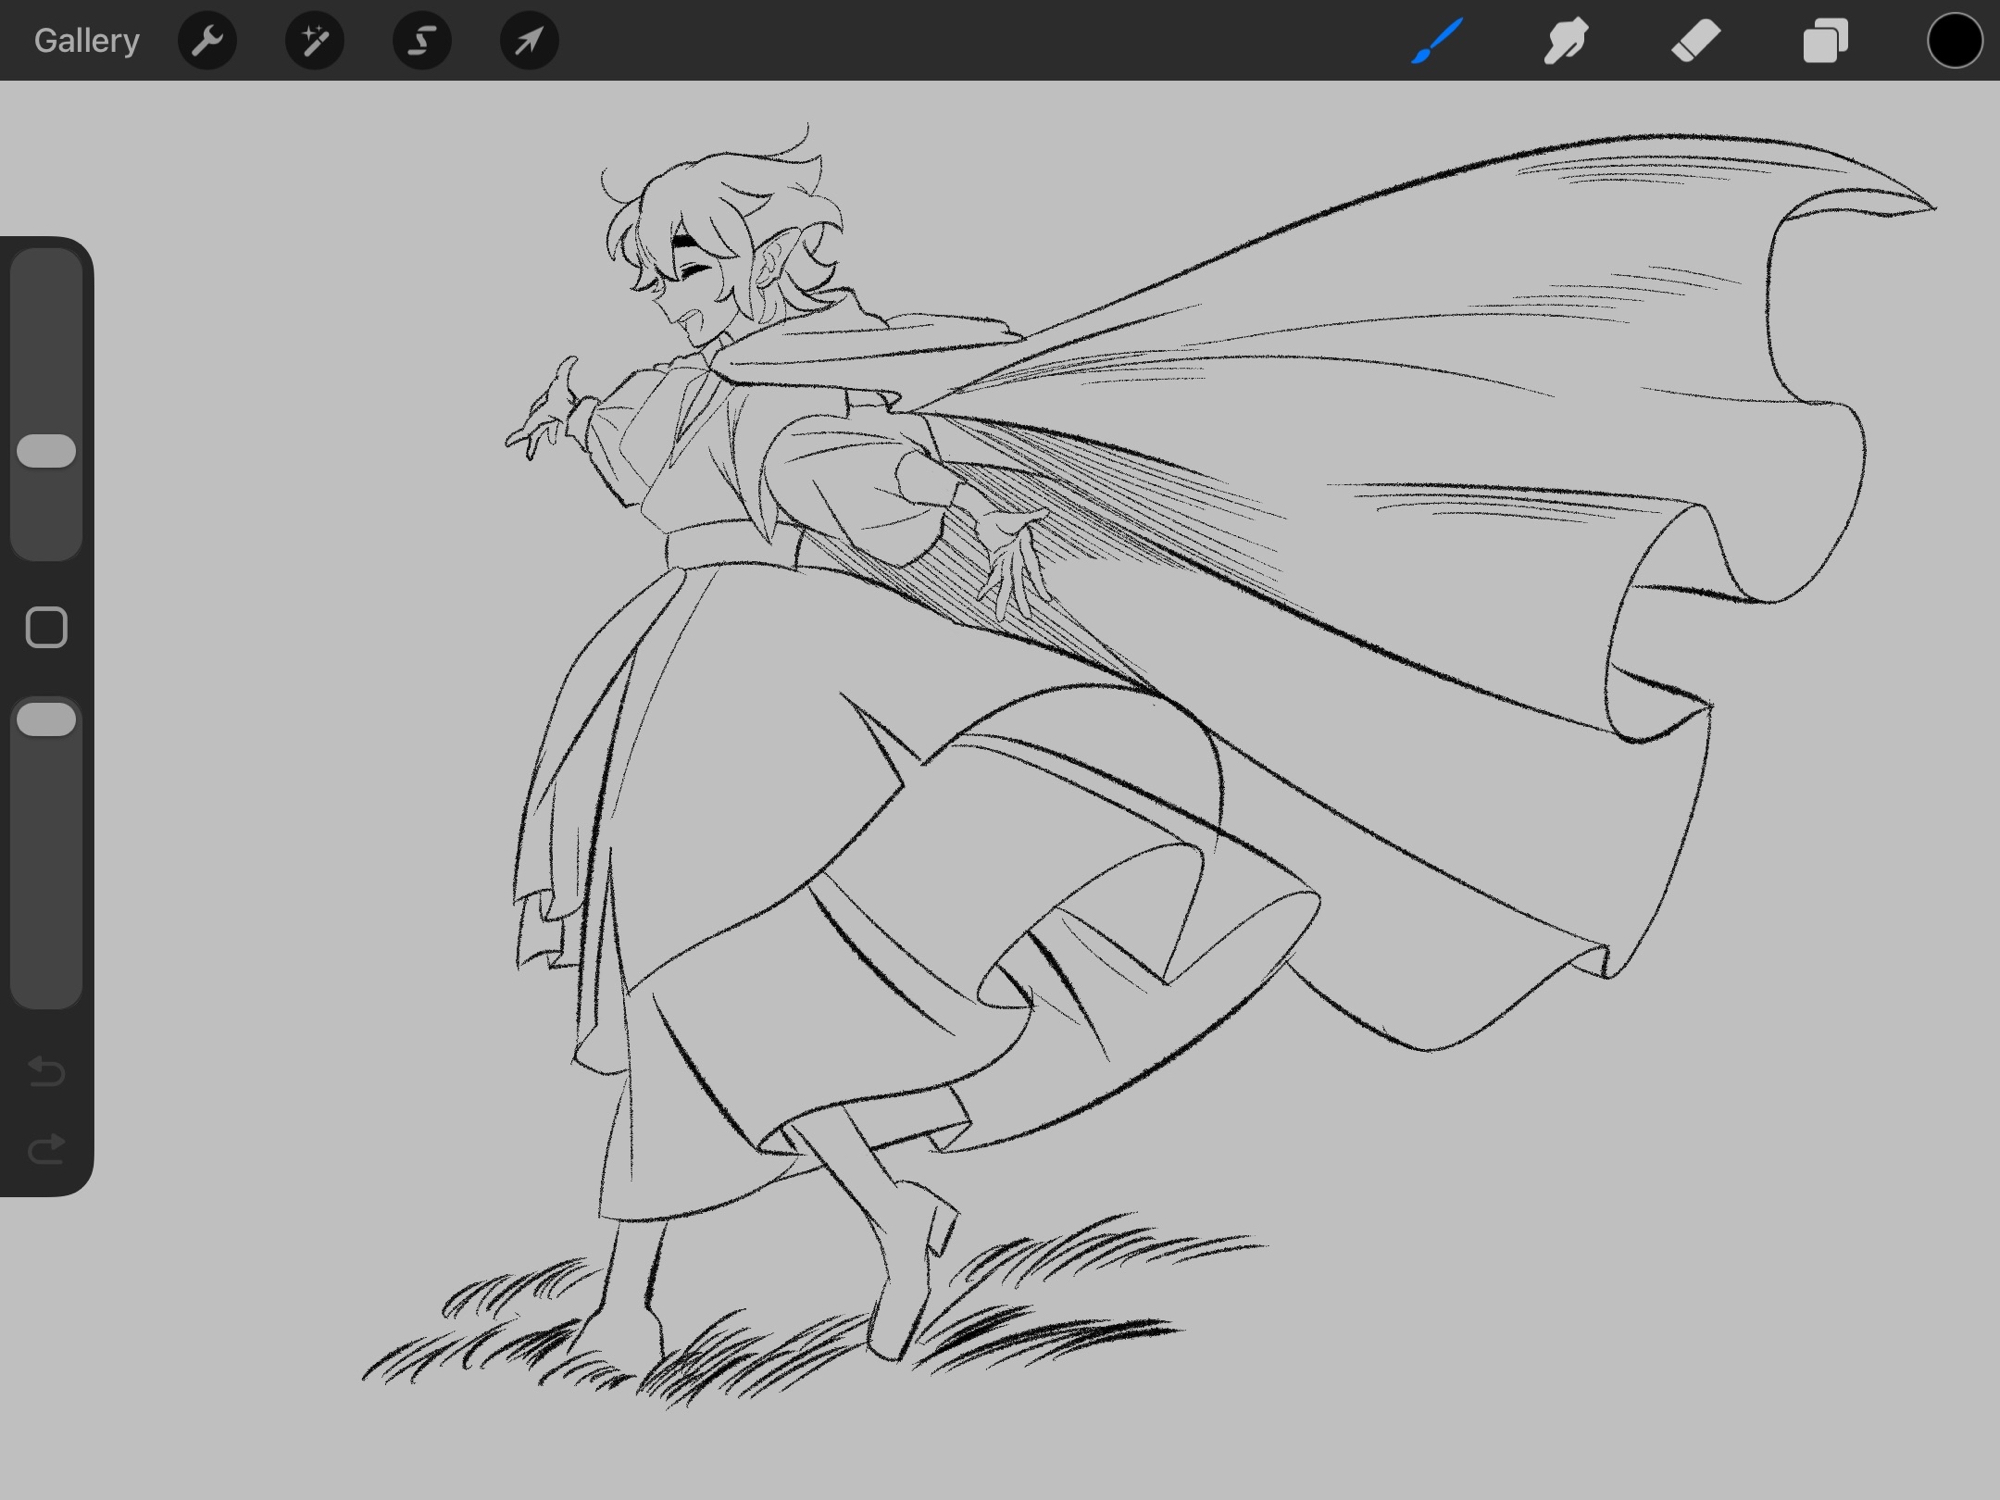Open the Gallery view
The width and height of the screenshot is (2000, 1500).
[86, 41]
